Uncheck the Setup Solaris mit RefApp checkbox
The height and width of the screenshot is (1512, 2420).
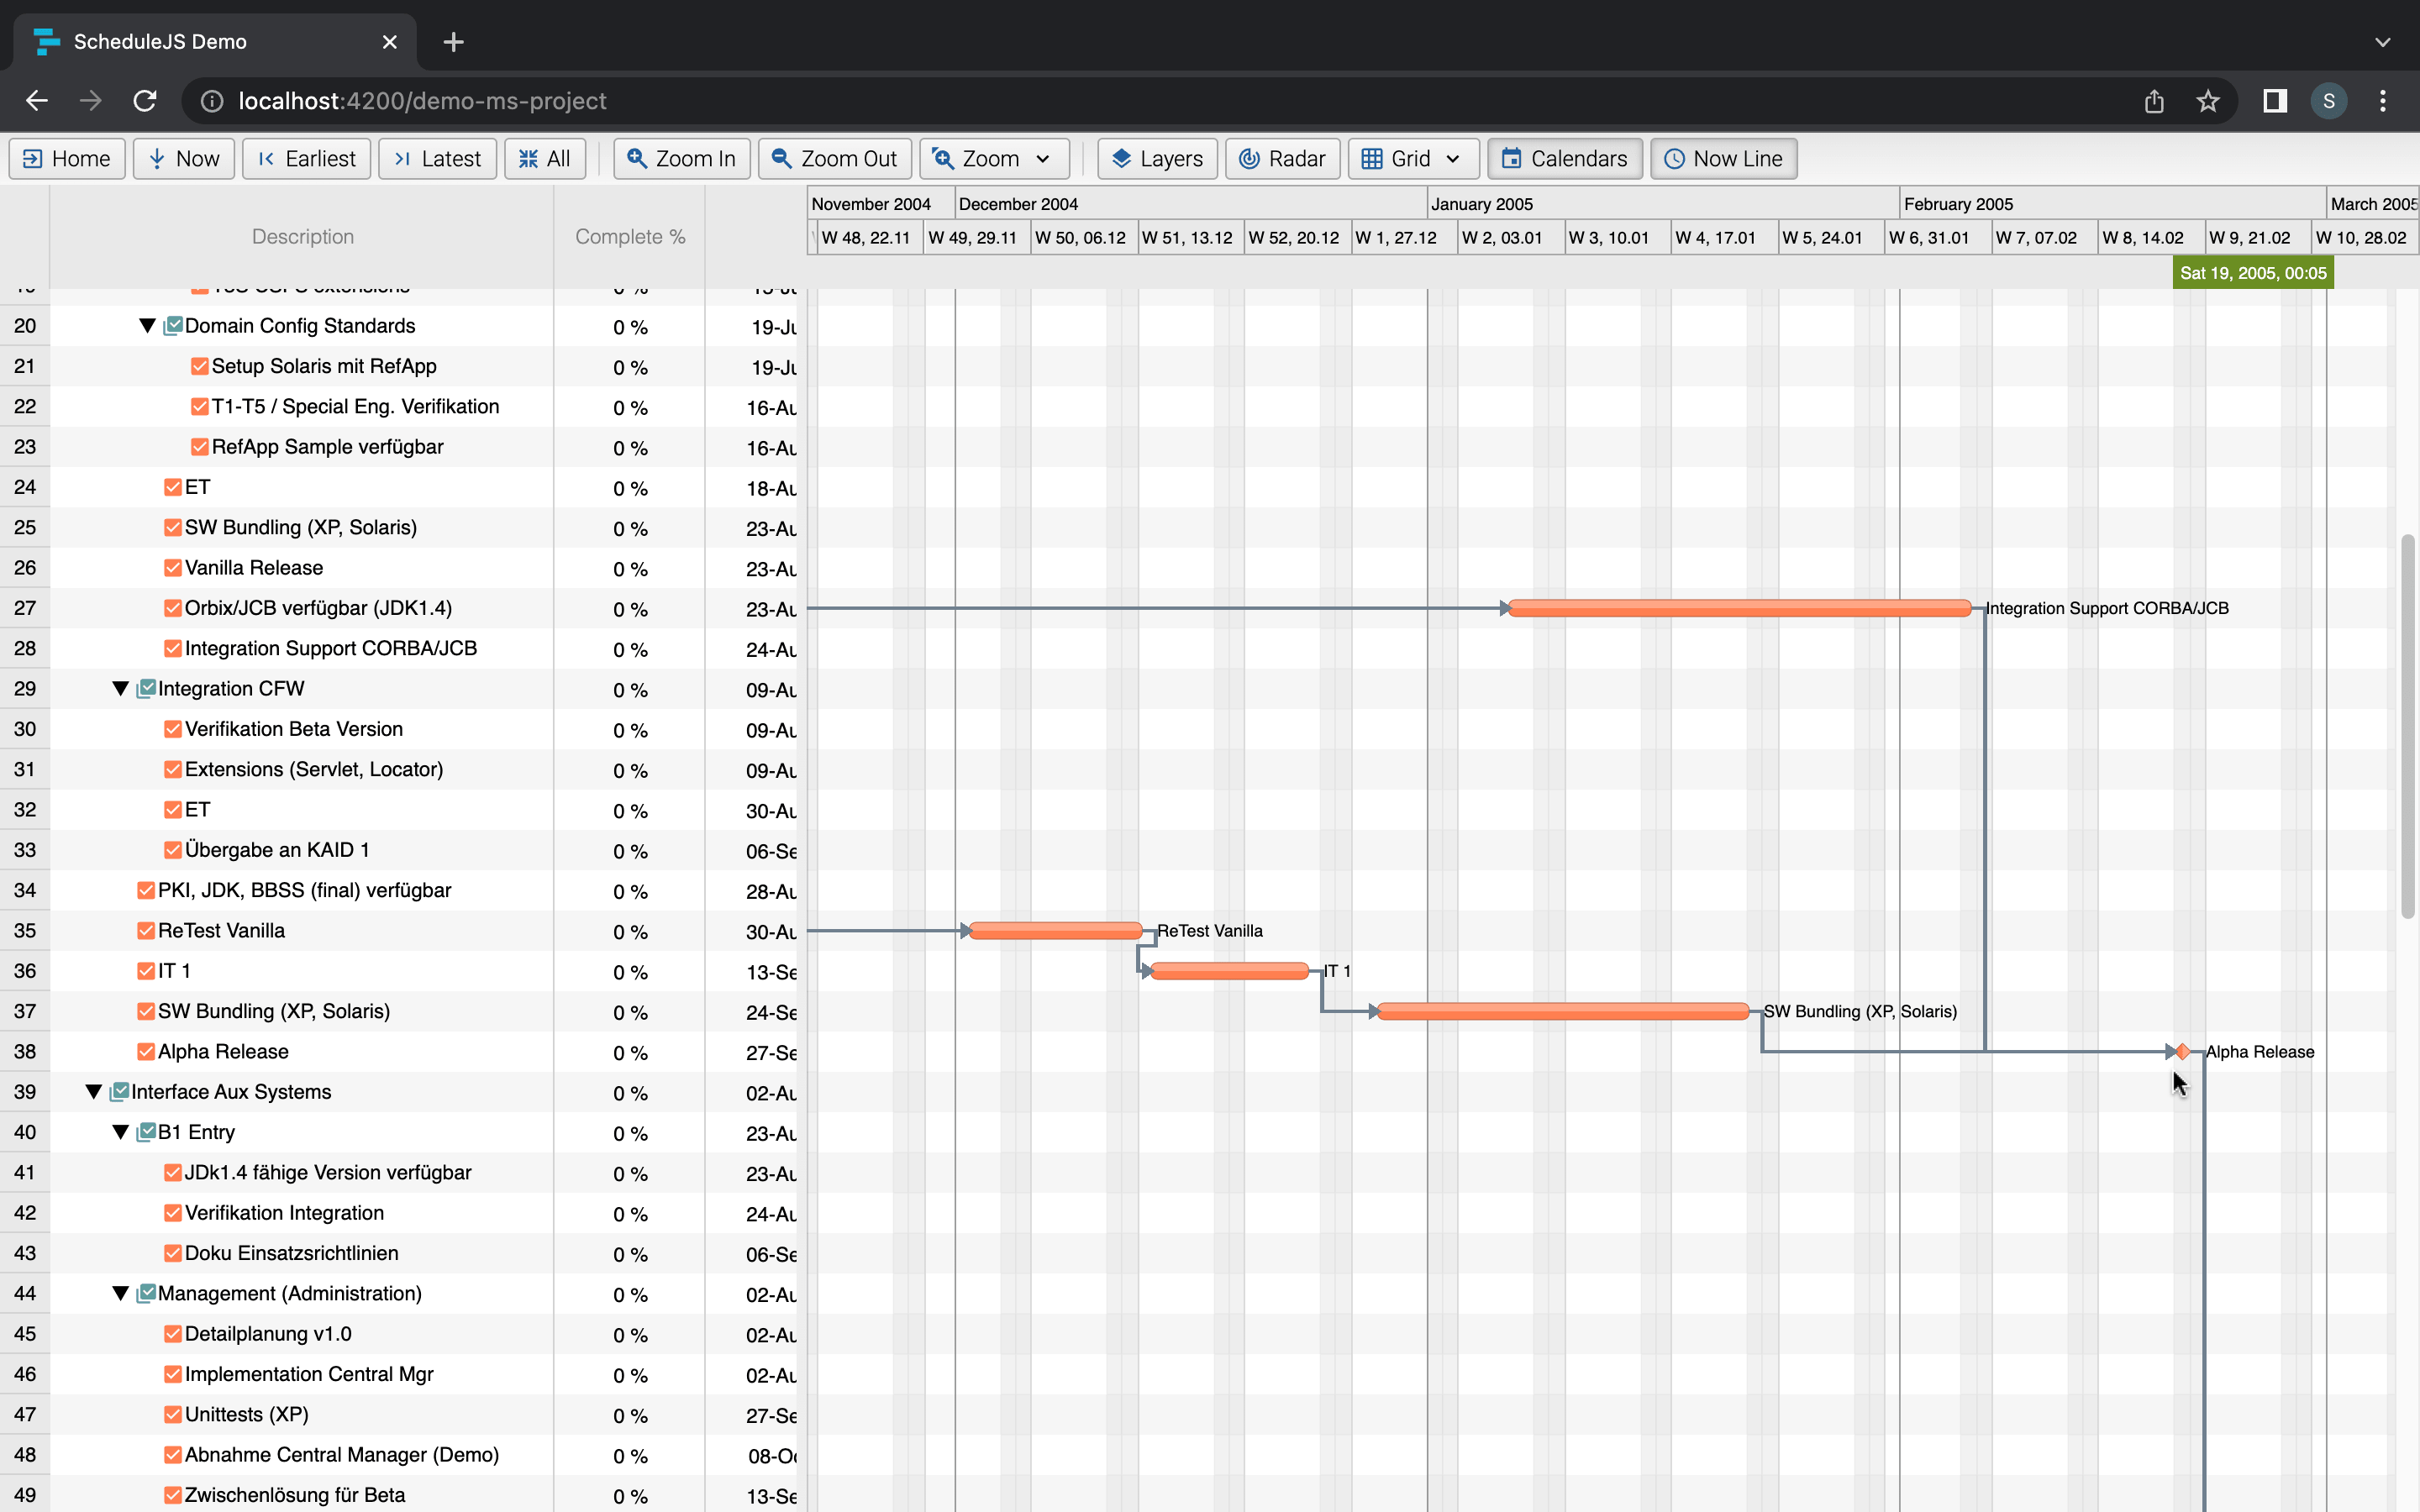coord(200,365)
